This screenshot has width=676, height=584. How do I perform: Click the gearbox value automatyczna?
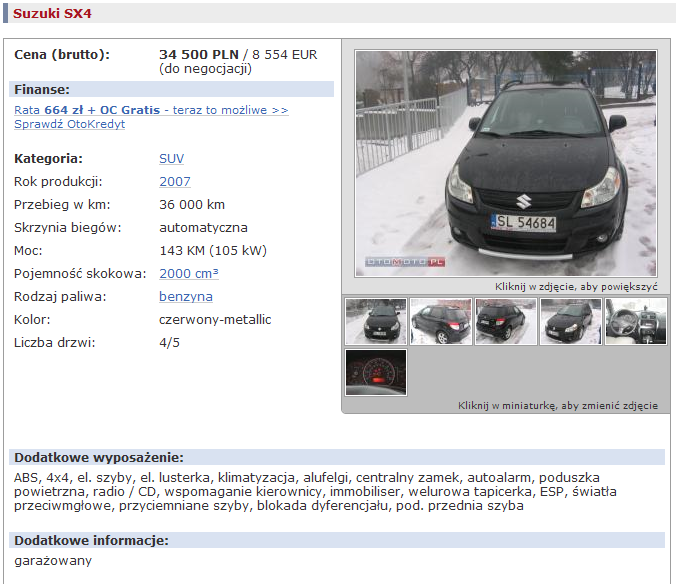[203, 228]
